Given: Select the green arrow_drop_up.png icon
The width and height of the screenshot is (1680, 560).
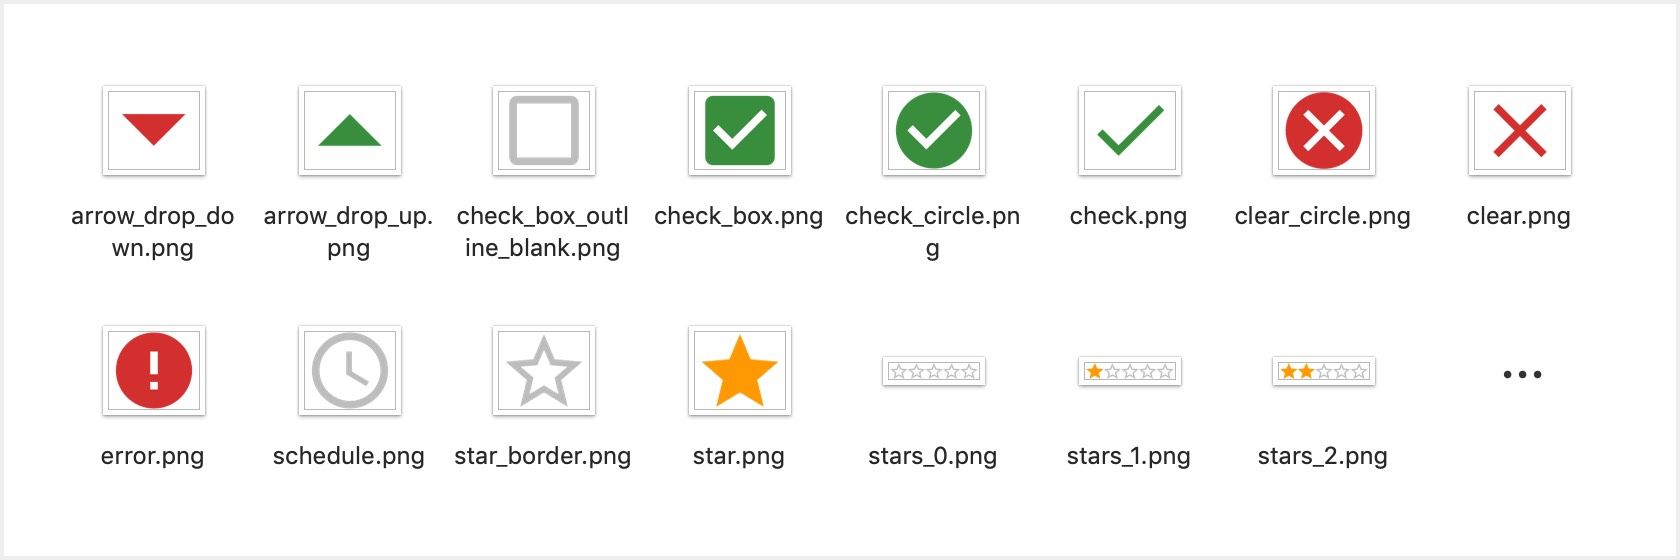Looking at the screenshot, I should (350, 130).
